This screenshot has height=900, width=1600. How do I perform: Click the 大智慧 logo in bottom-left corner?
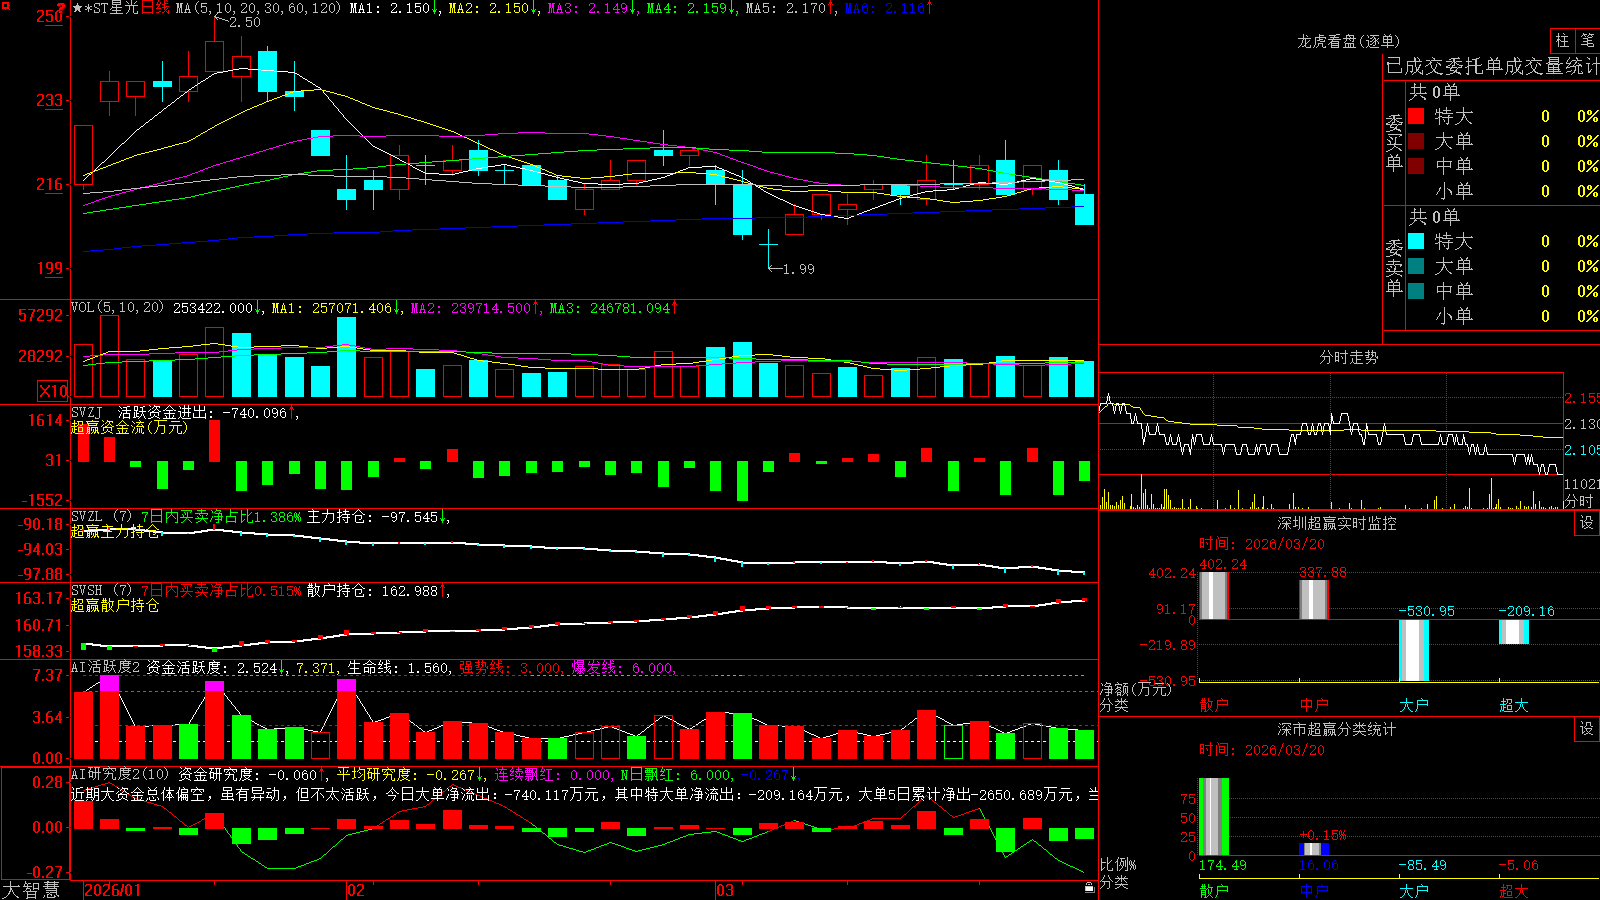pyautogui.click(x=31, y=890)
